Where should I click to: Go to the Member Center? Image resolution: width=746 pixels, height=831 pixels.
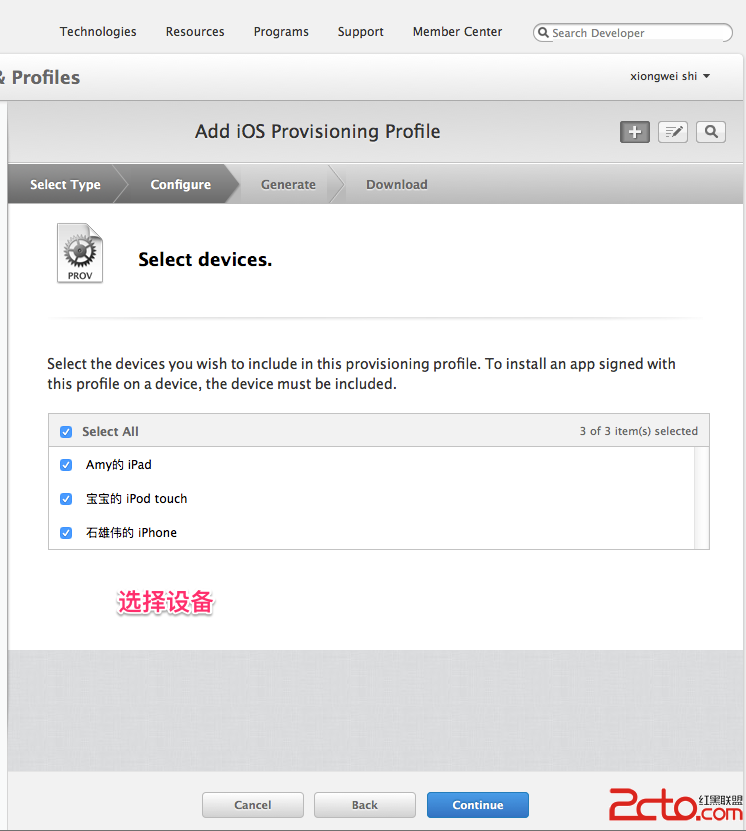[x=457, y=32]
